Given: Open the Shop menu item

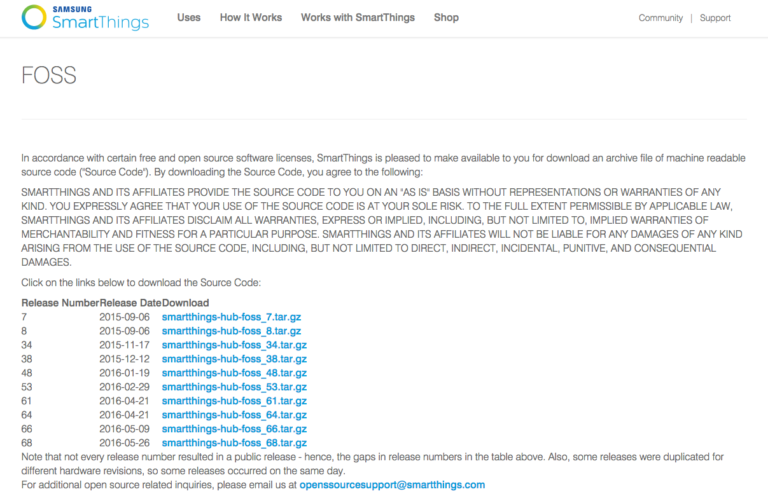Looking at the screenshot, I should (446, 18).
